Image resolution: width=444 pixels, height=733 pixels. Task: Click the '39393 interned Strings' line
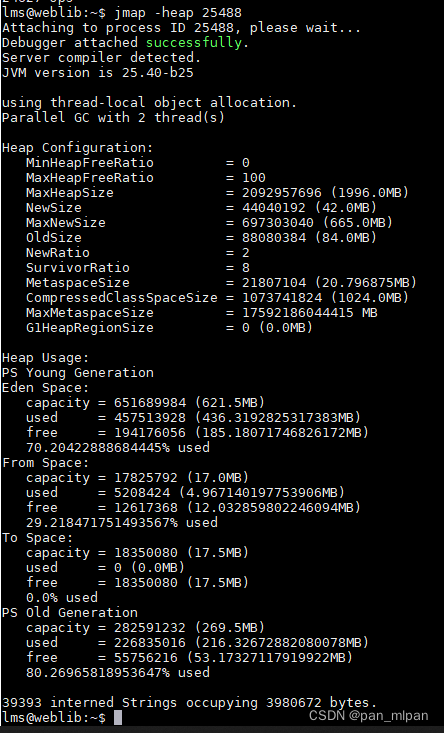click(189, 703)
